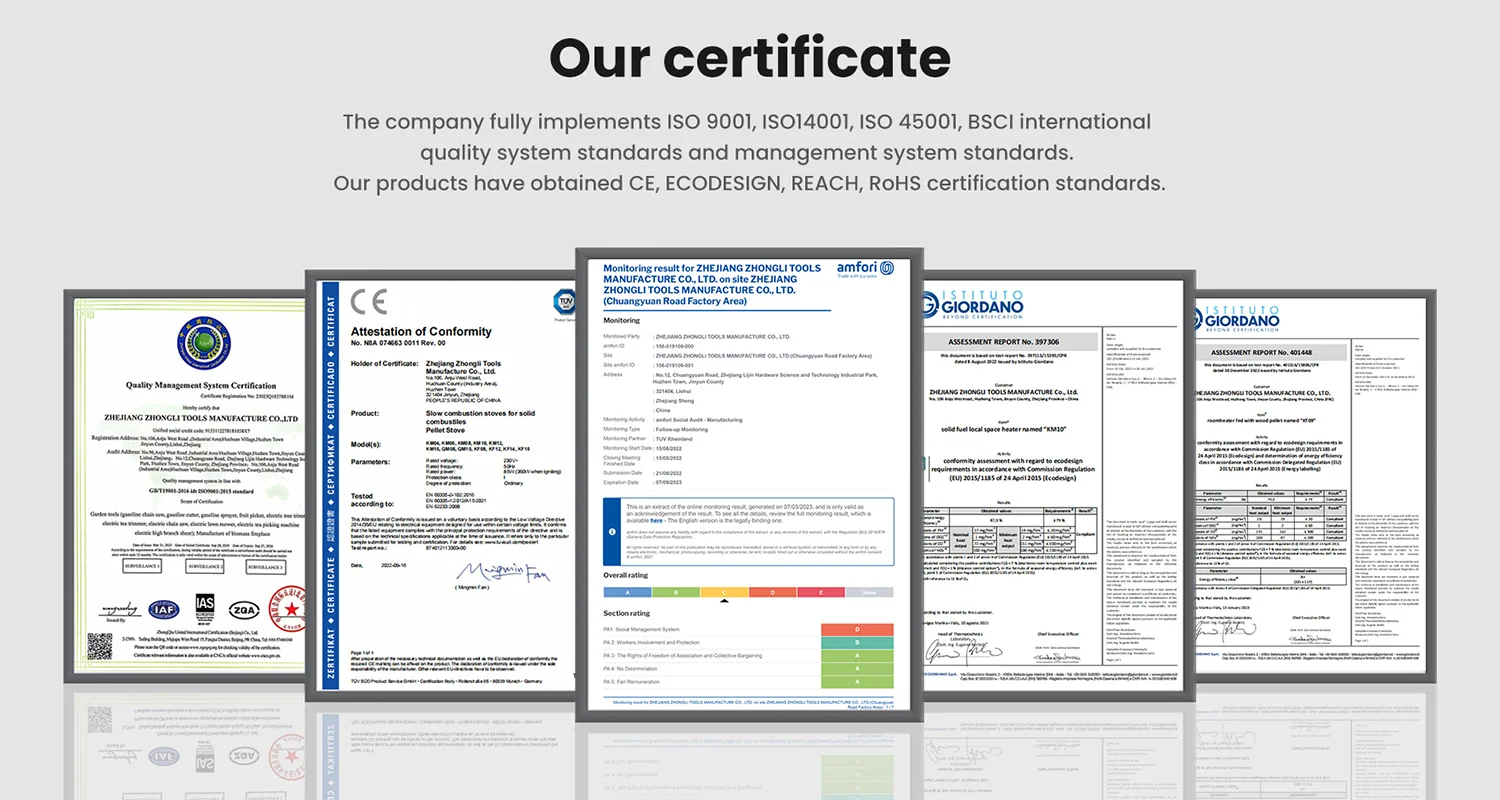Click the Mingmin Fan signature

click(x=490, y=571)
